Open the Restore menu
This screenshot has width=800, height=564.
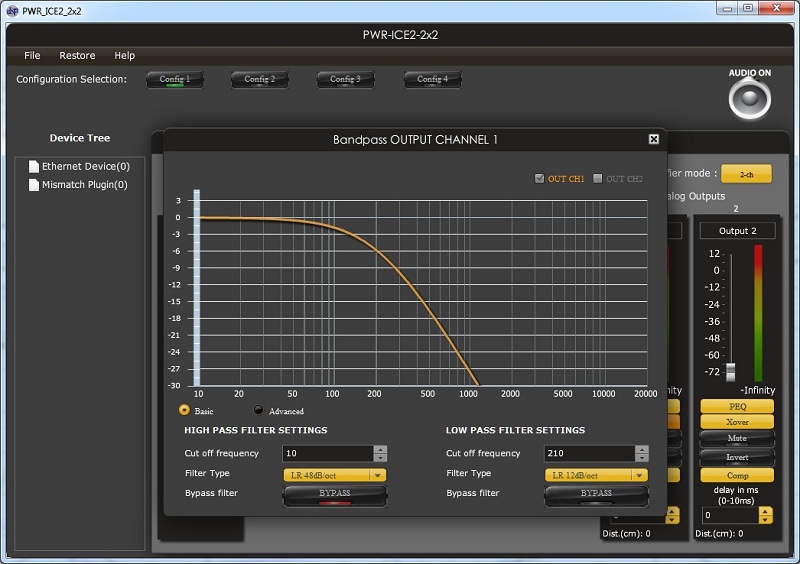click(x=77, y=56)
